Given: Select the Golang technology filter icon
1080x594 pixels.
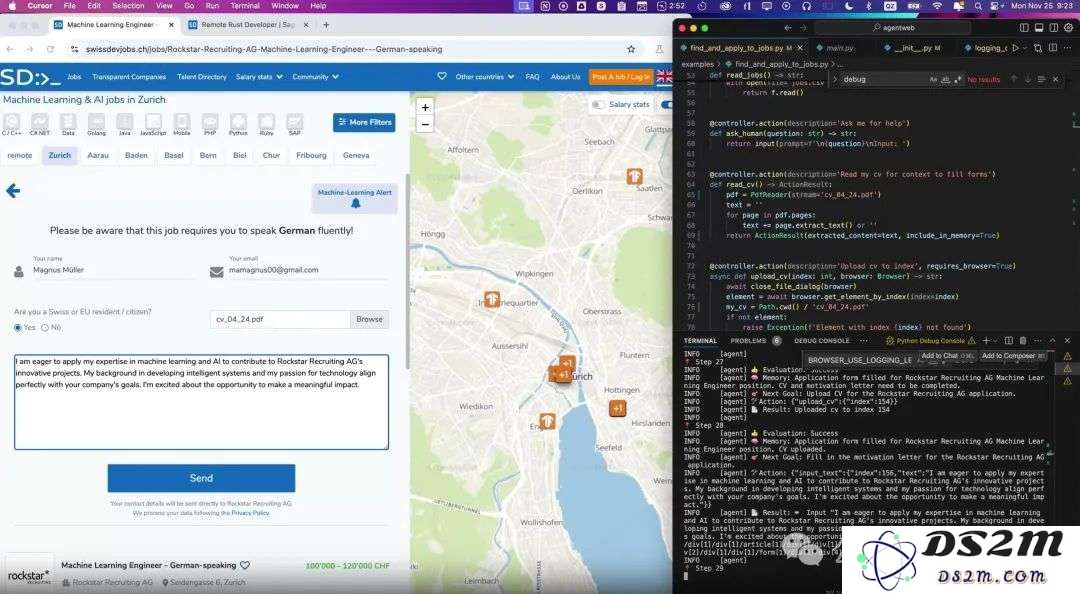Looking at the screenshot, I should 96,124.
